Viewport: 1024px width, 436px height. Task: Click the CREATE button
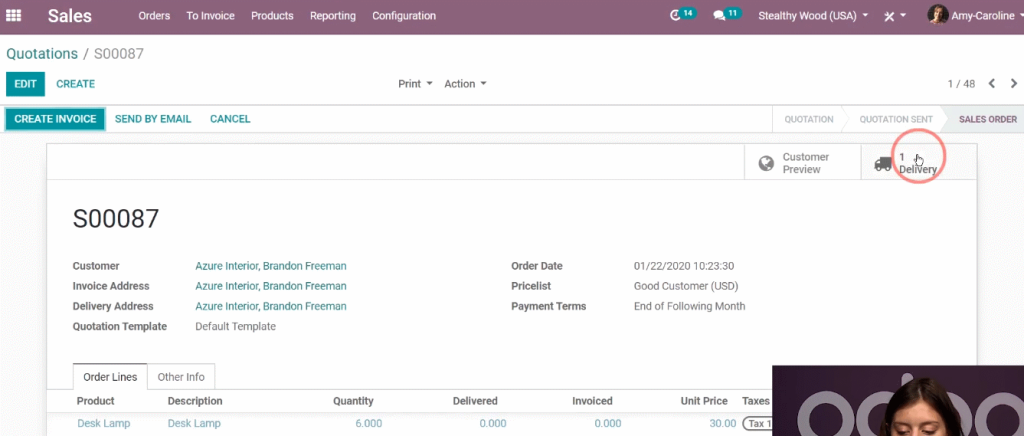point(75,84)
